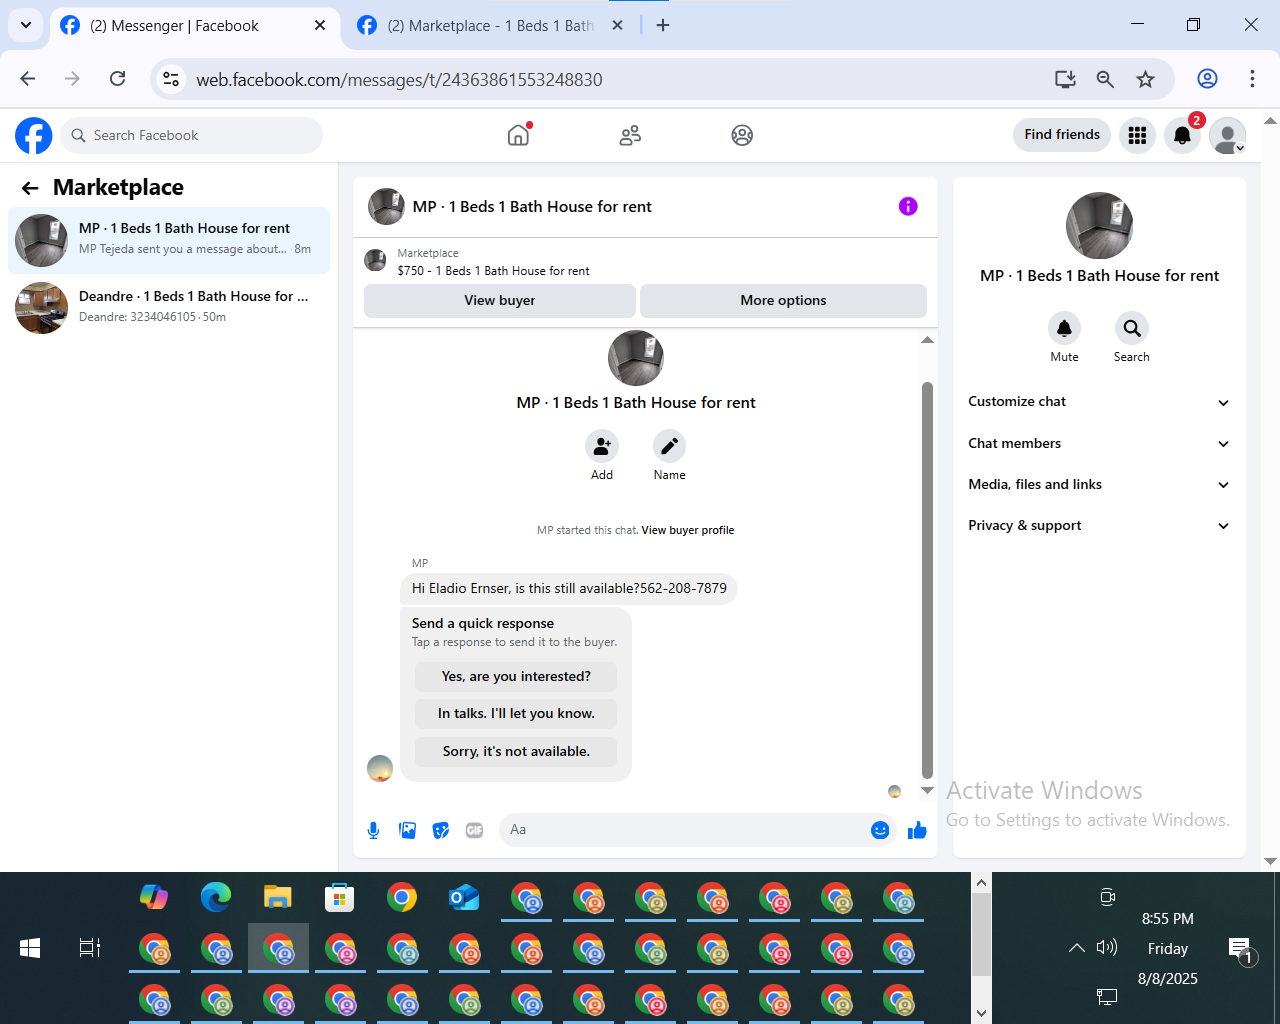Screen dimensions: 1280x1024
Task: Focus the Search Facebook field
Action: click(x=192, y=135)
